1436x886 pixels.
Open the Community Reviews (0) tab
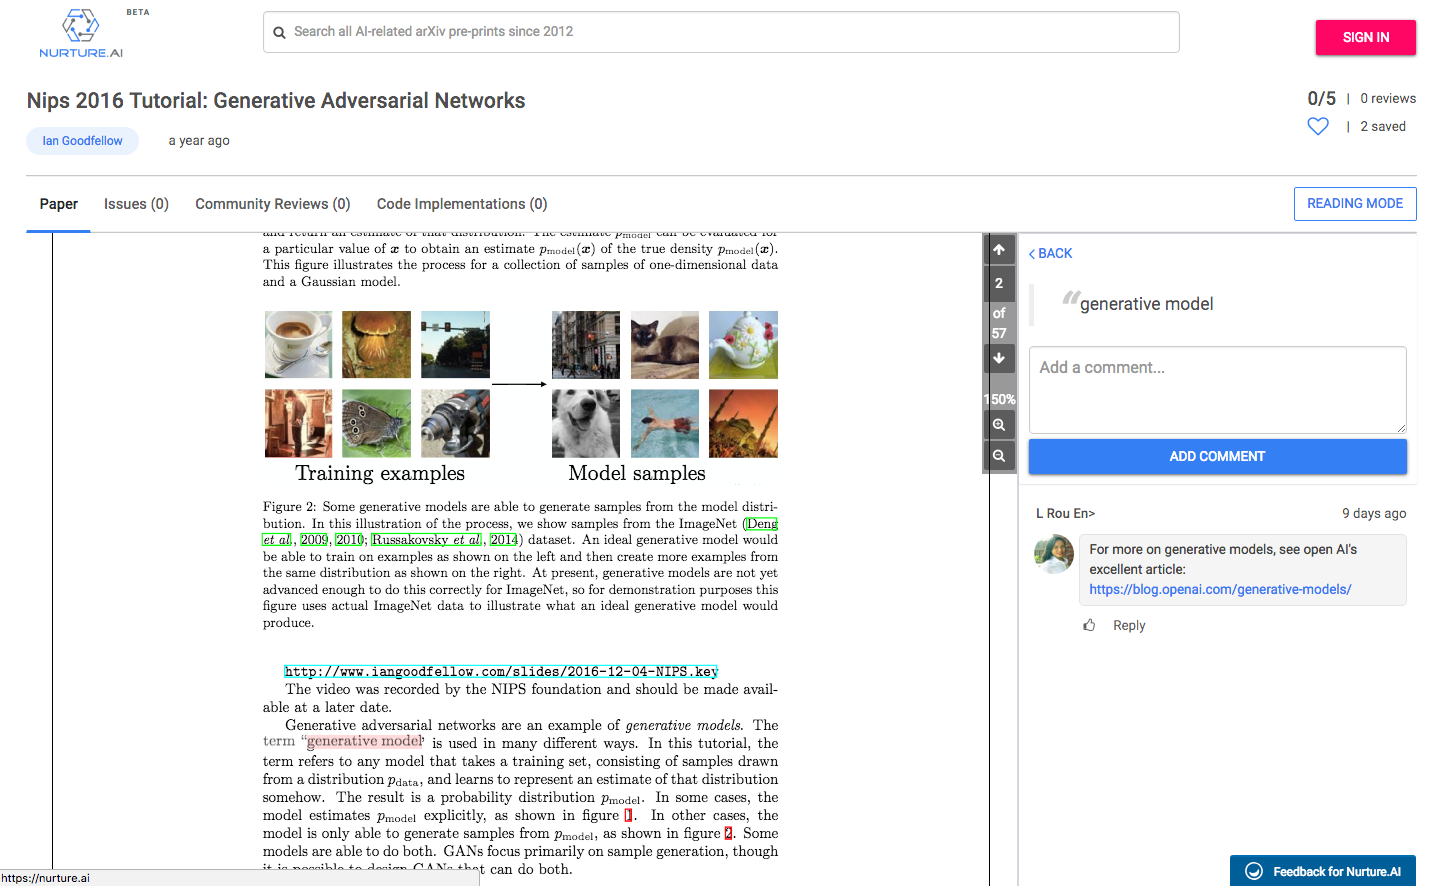pos(272,204)
